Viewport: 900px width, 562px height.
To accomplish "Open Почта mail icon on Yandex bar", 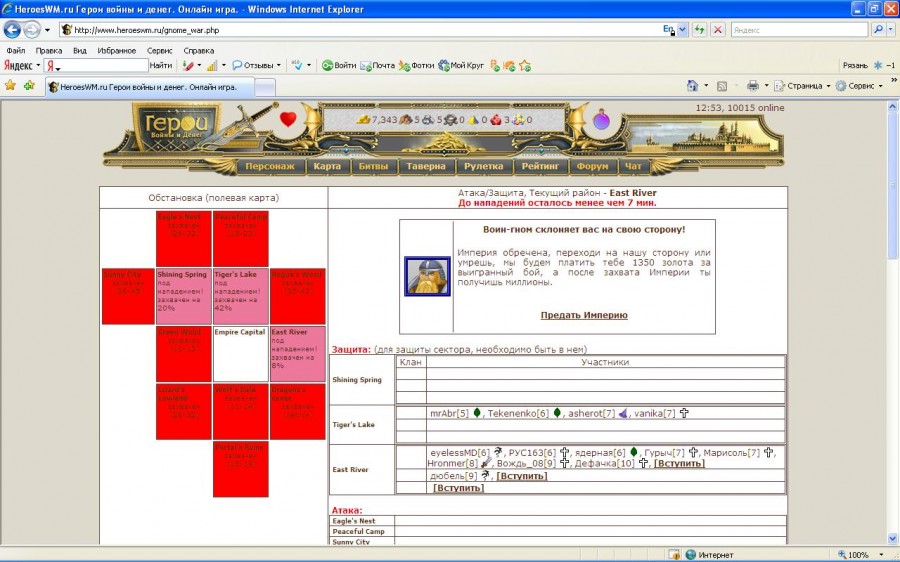I will (366, 65).
